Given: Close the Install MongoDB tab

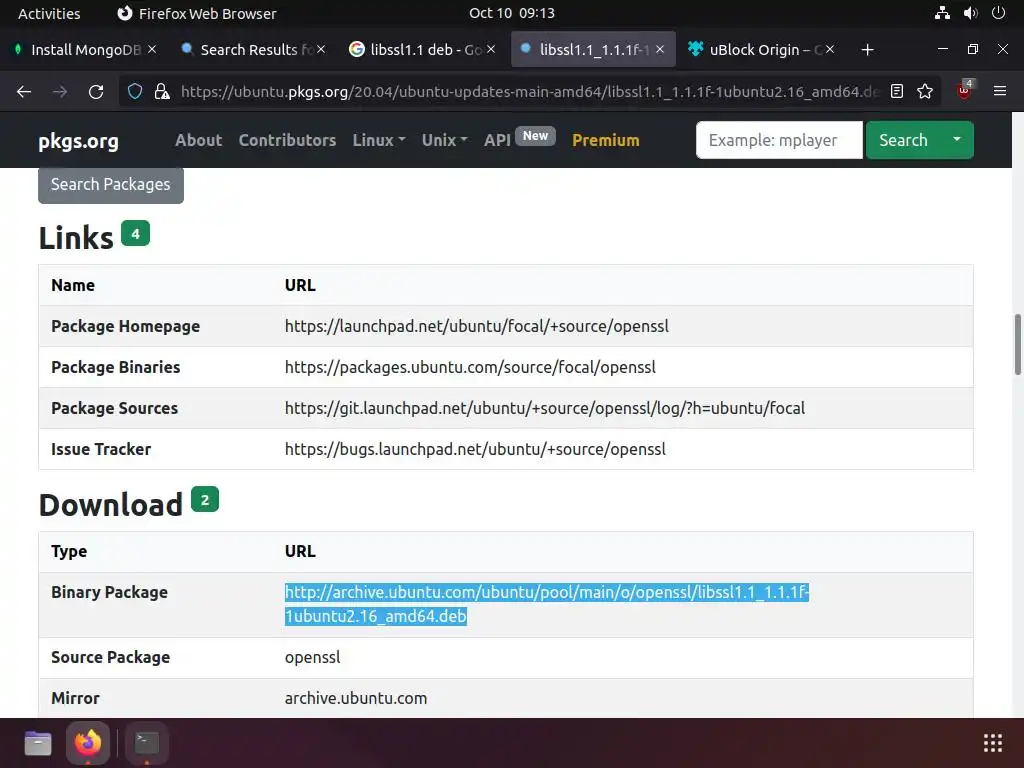Looking at the screenshot, I should 152,50.
